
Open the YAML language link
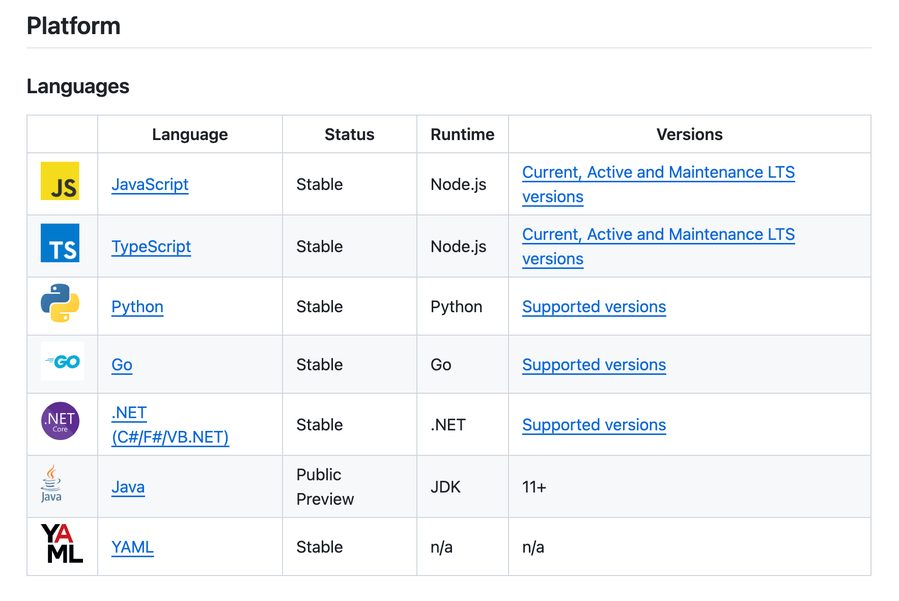click(x=133, y=547)
